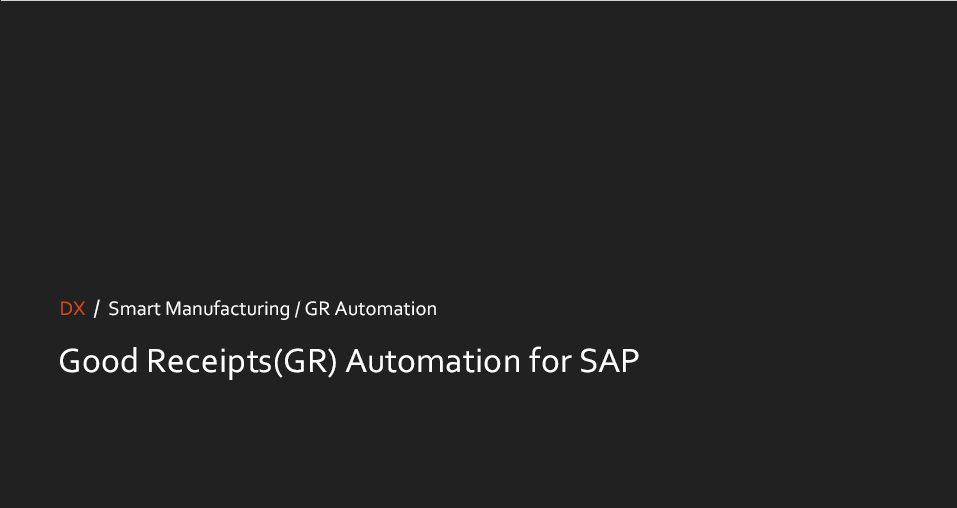Click the (GR) abbreviation in the title

click(x=305, y=361)
